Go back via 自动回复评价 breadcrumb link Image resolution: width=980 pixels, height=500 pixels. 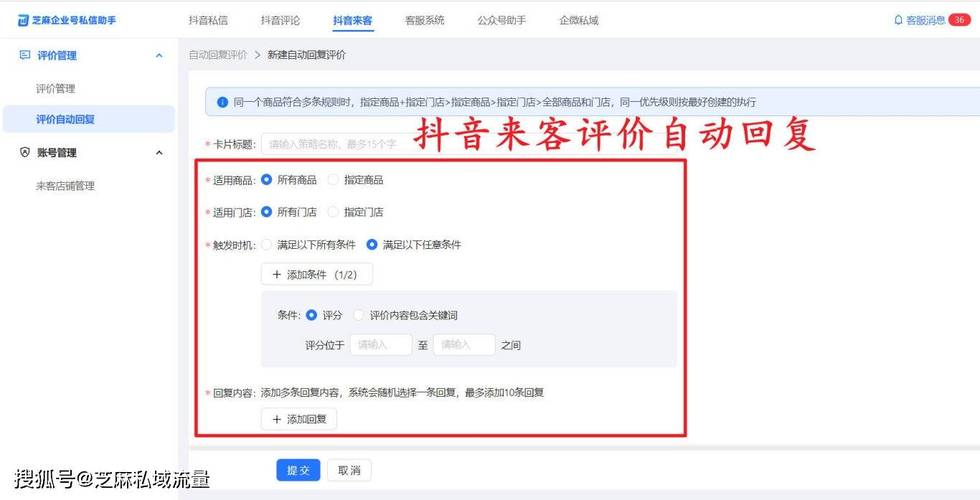coord(218,55)
